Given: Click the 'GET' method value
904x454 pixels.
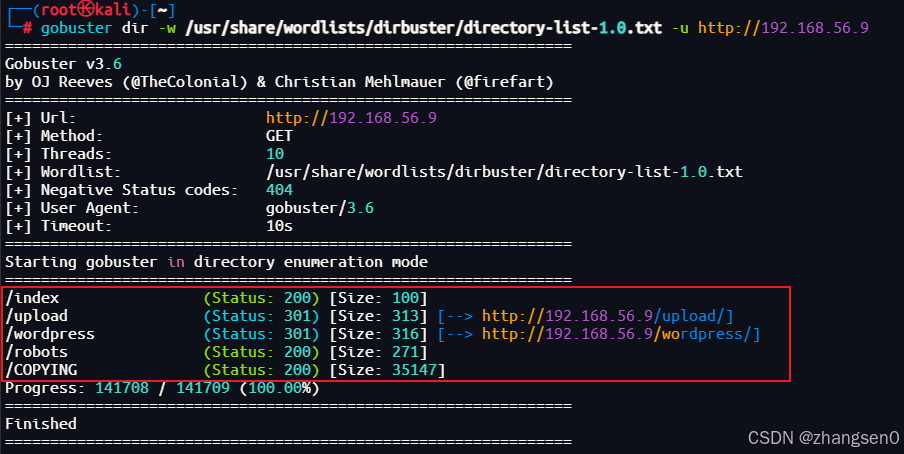Looking at the screenshot, I should click(x=279, y=136).
